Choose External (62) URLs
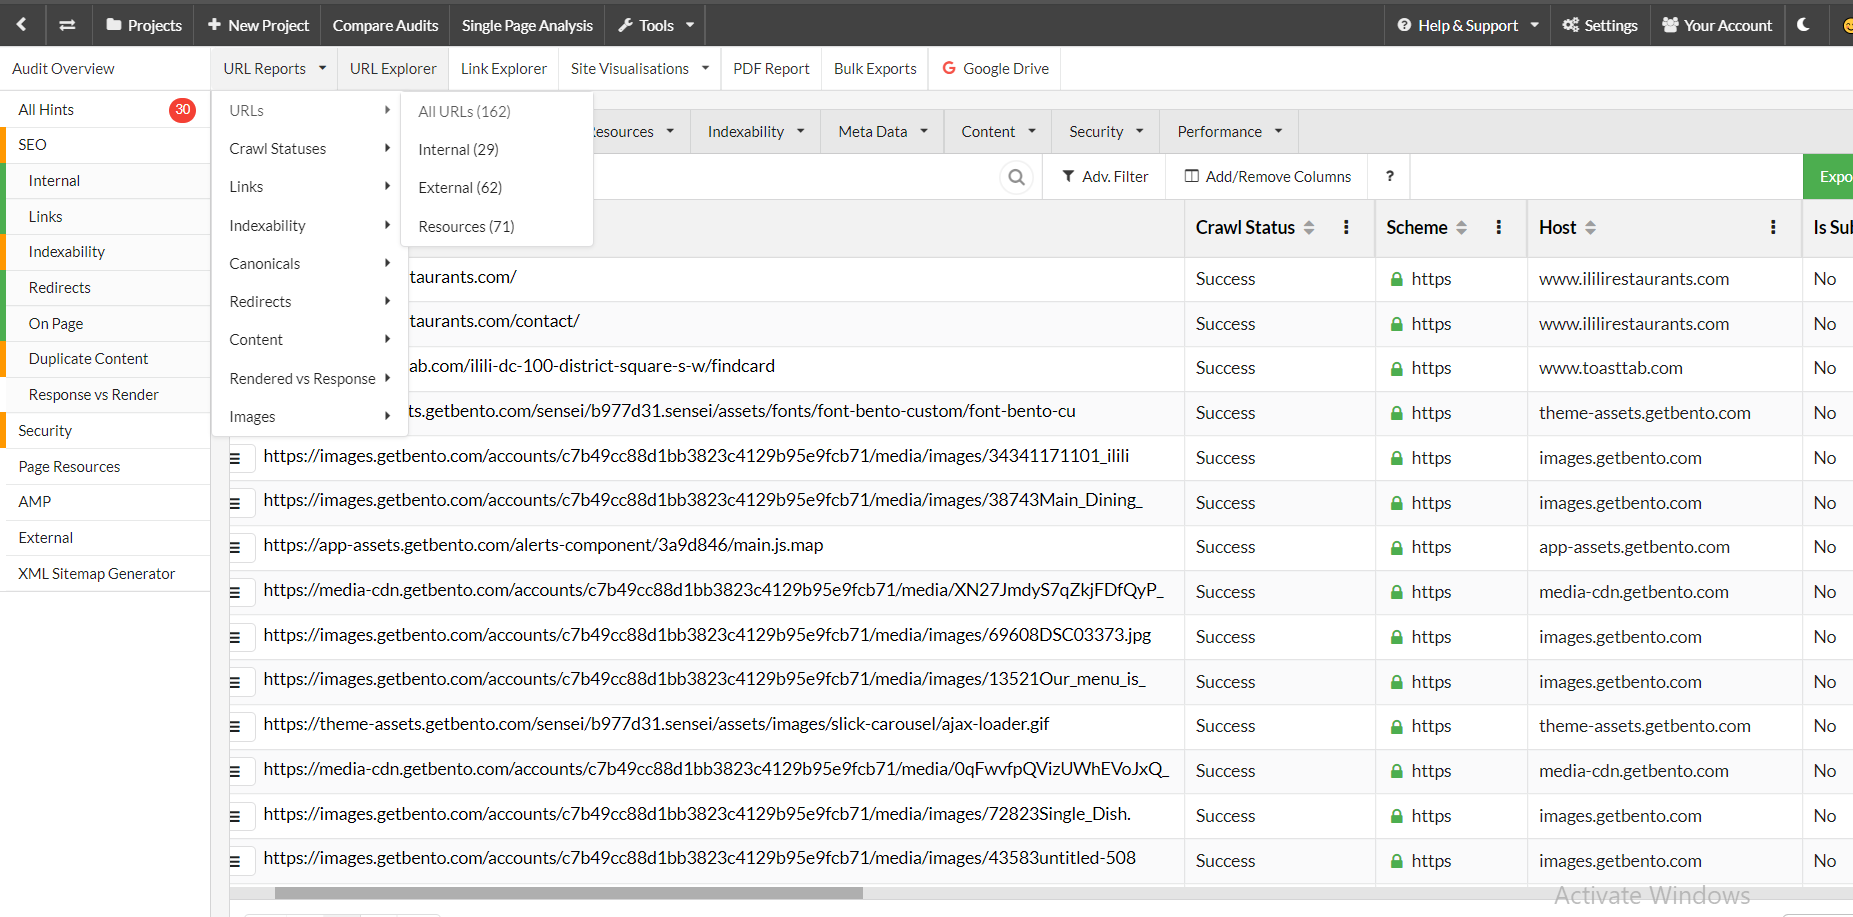Image resolution: width=1853 pixels, height=917 pixels. pyautogui.click(x=497, y=188)
